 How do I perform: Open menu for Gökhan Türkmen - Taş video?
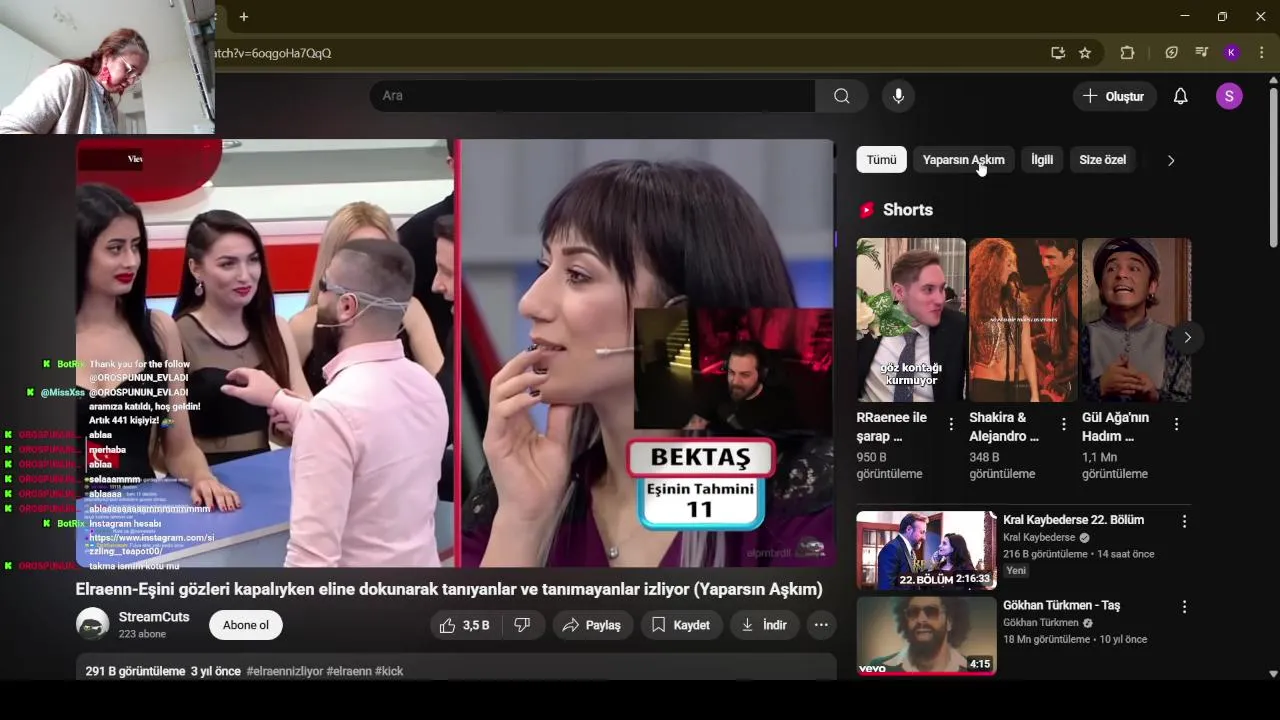tap(1185, 607)
